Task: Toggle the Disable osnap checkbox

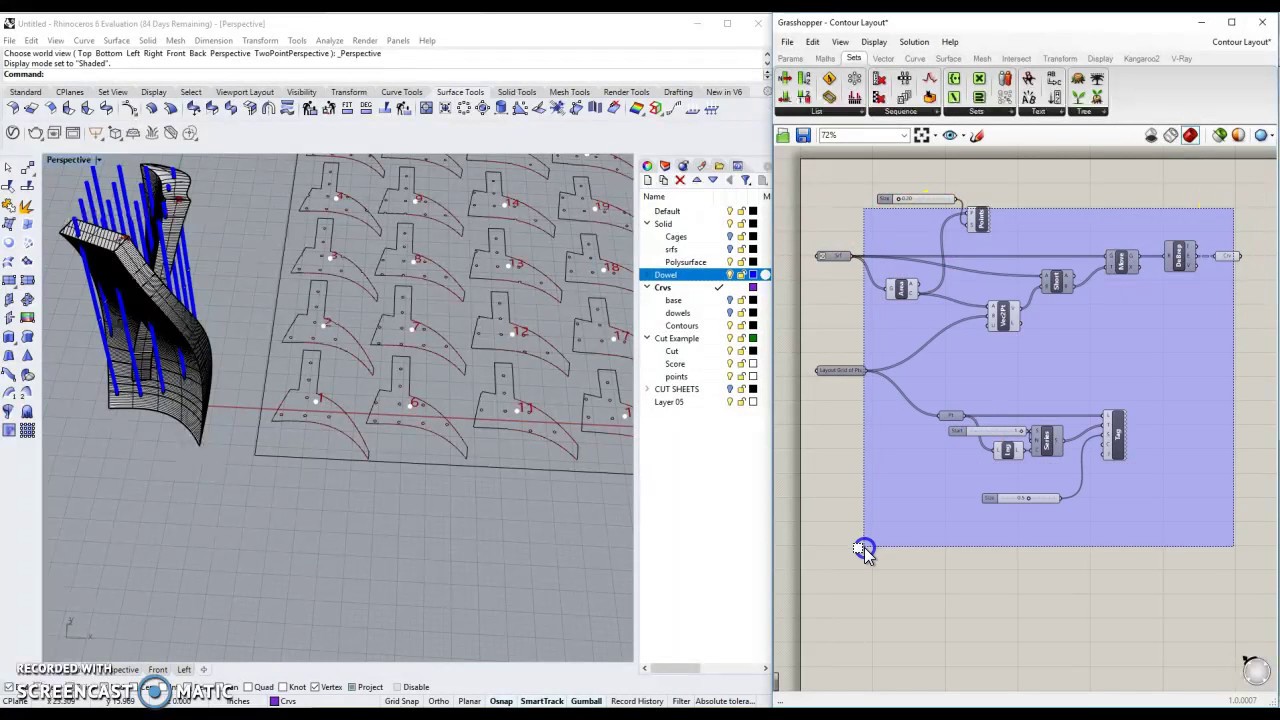Action: click(396, 687)
